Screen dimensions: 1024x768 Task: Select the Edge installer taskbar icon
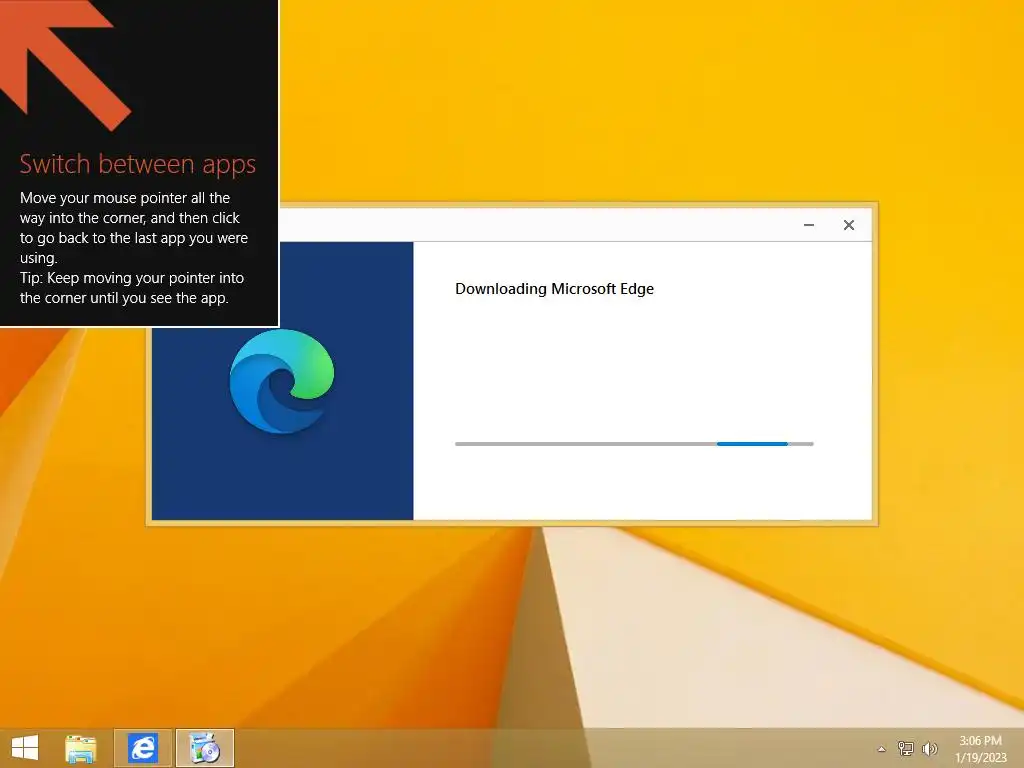[204, 748]
